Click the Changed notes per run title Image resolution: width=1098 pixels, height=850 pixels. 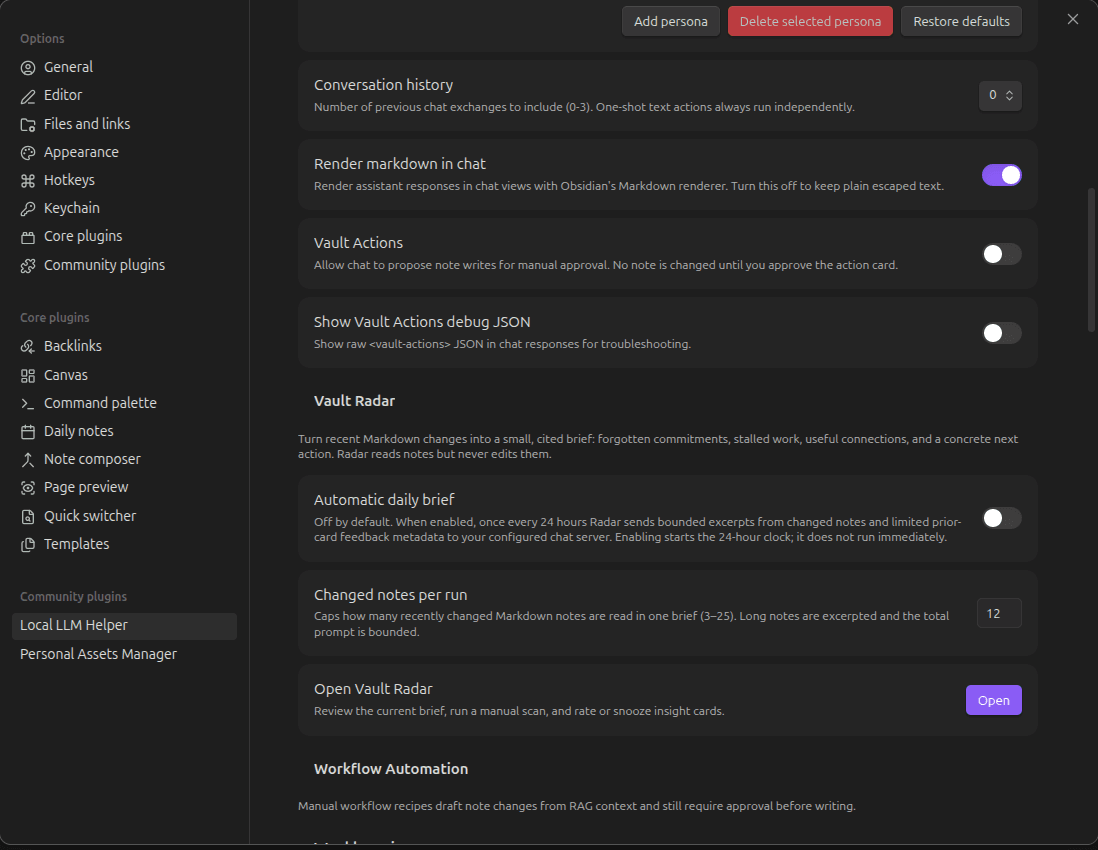(x=390, y=595)
